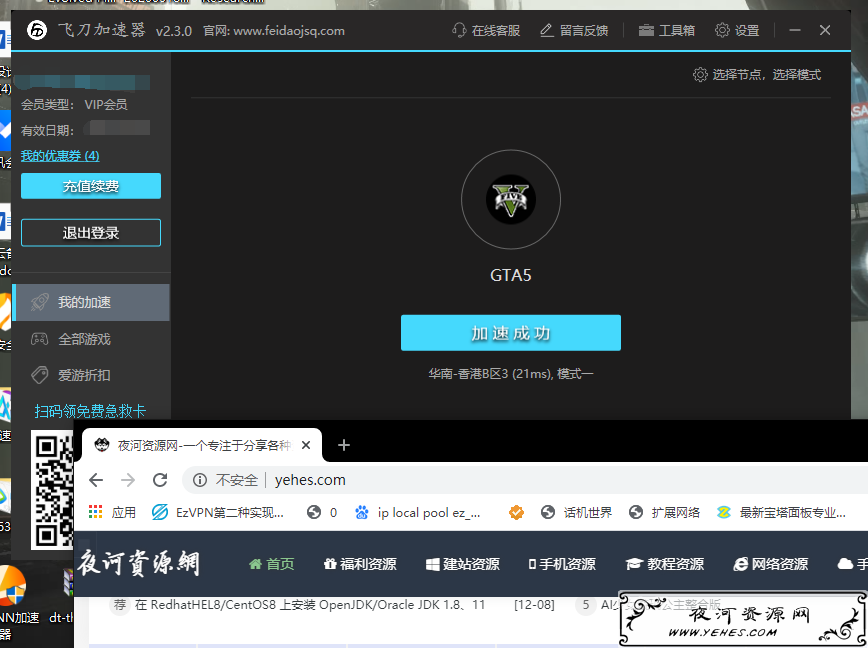Open a new browser tab

[x=344, y=445]
